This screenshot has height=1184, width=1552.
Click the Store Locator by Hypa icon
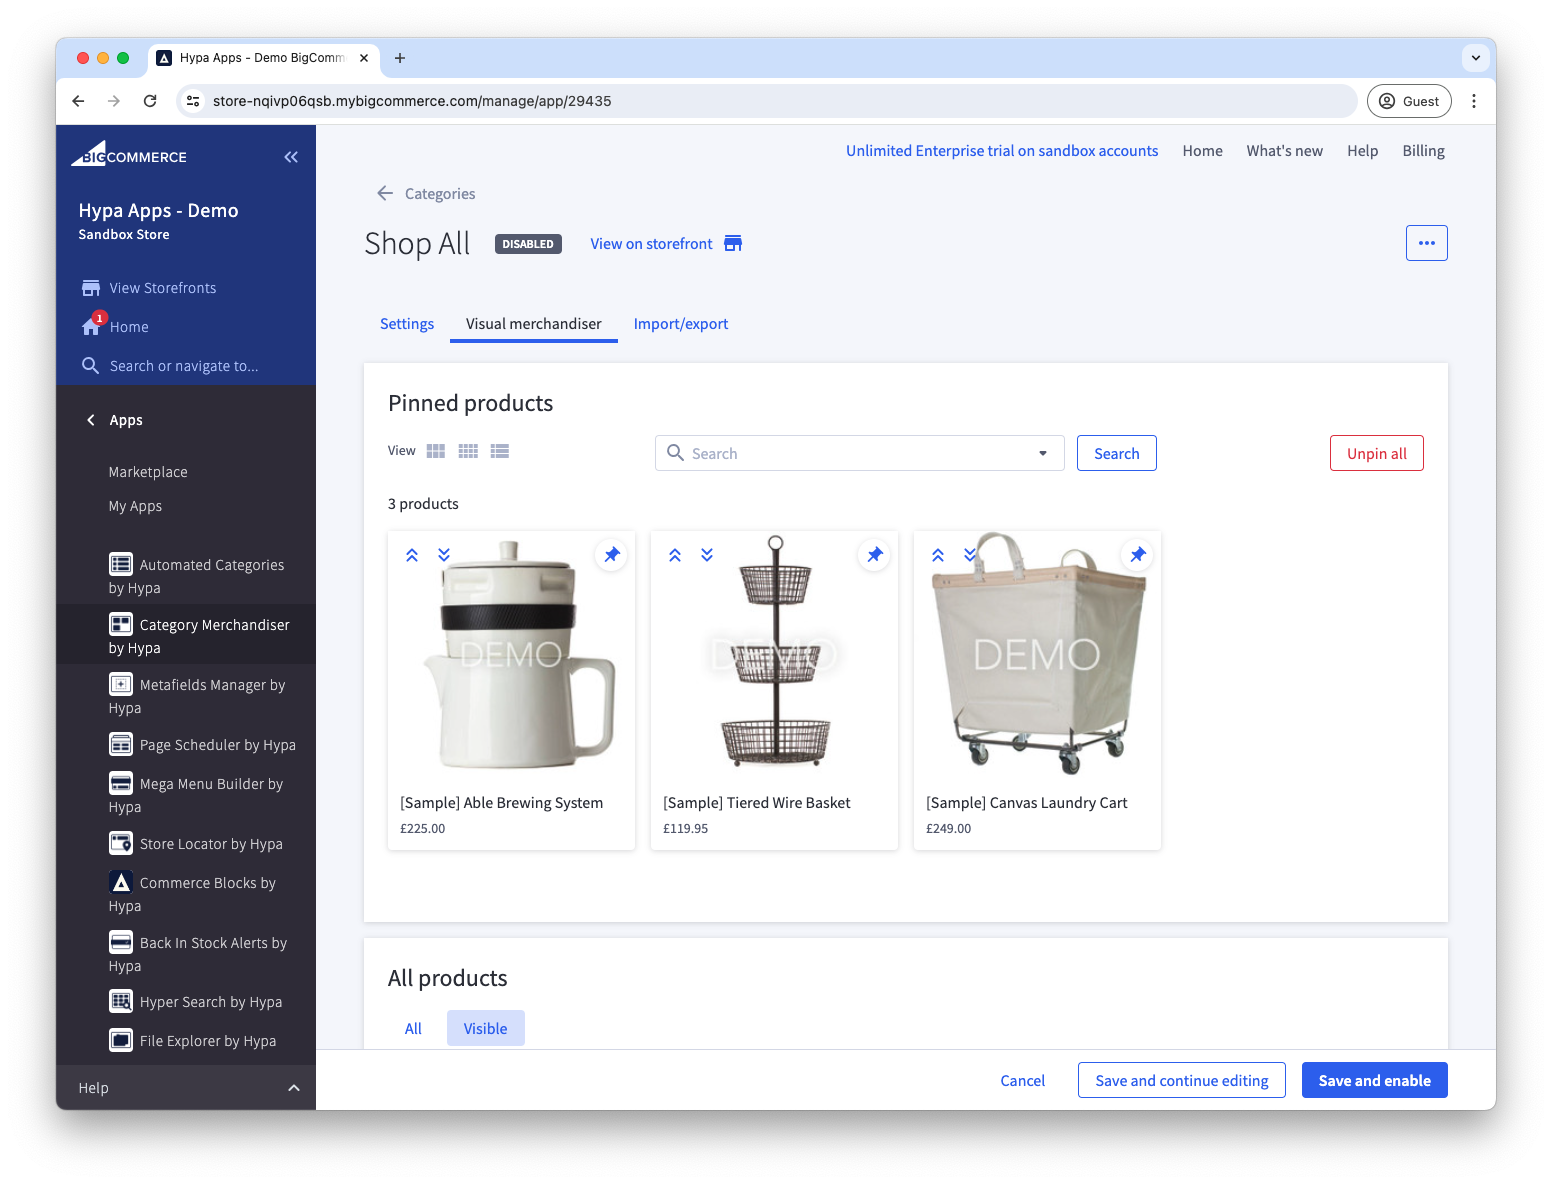pos(121,843)
